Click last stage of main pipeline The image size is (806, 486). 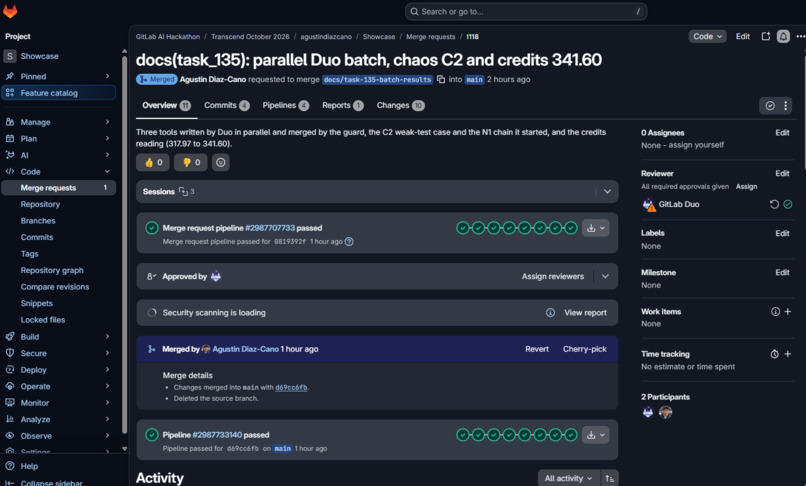pyautogui.click(x=571, y=435)
